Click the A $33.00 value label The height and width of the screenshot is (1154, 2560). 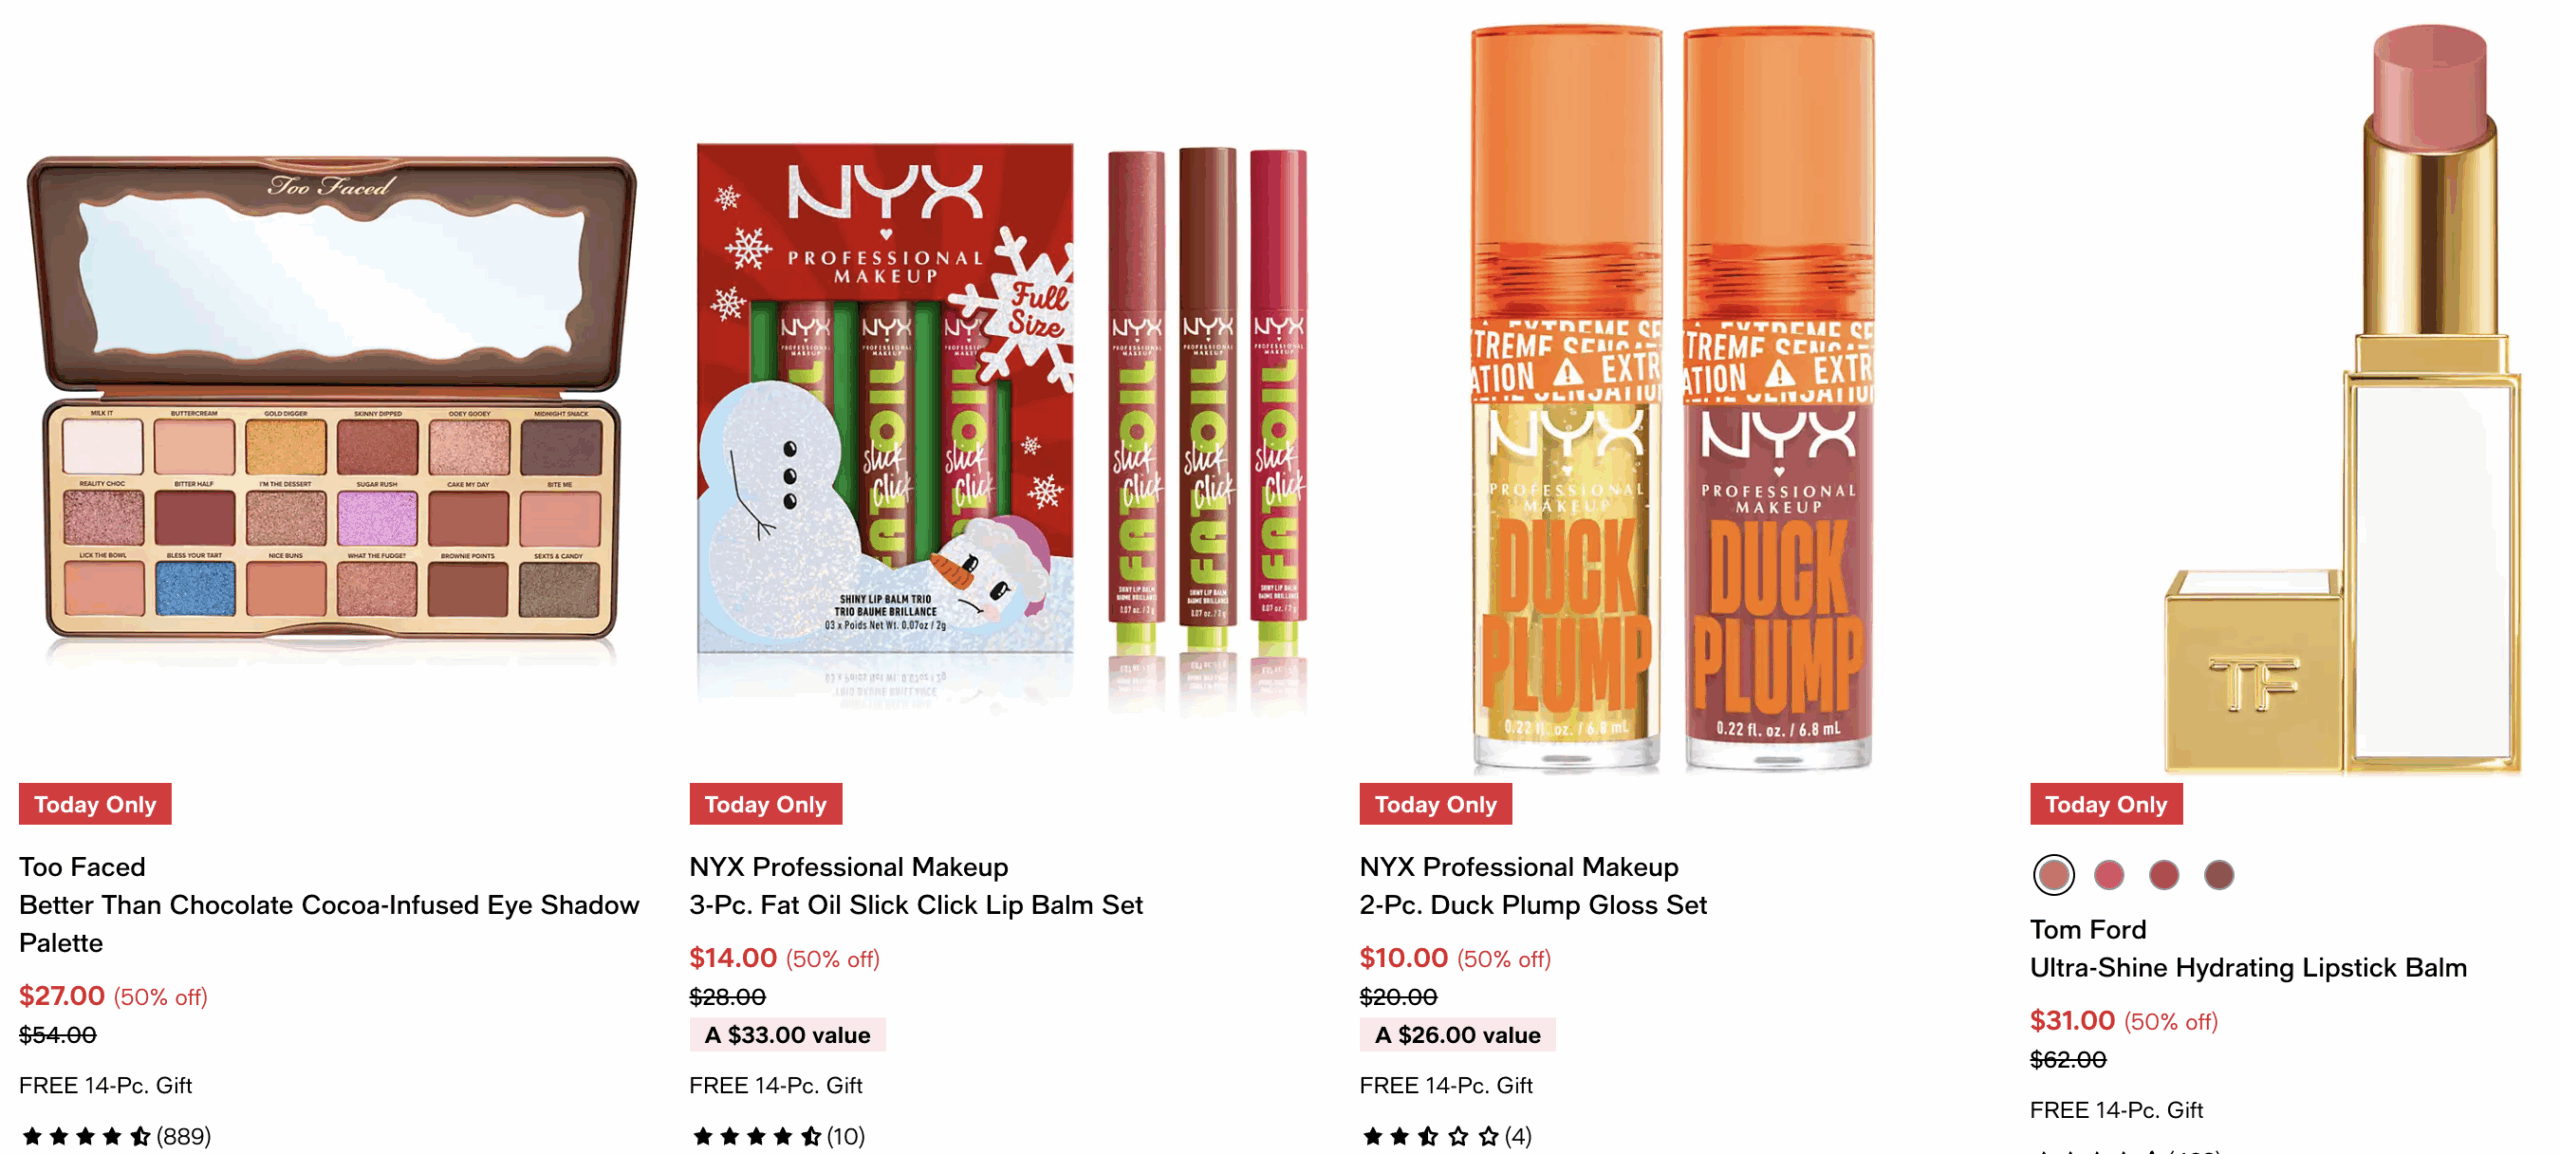coord(787,1034)
